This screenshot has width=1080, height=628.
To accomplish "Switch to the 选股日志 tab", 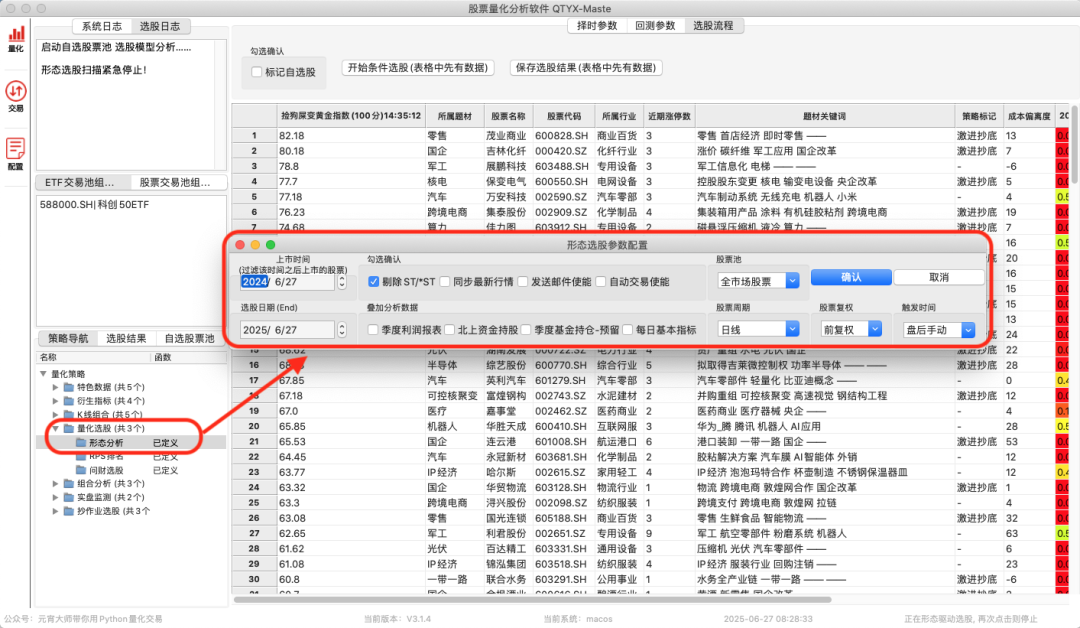I will click(x=160, y=26).
